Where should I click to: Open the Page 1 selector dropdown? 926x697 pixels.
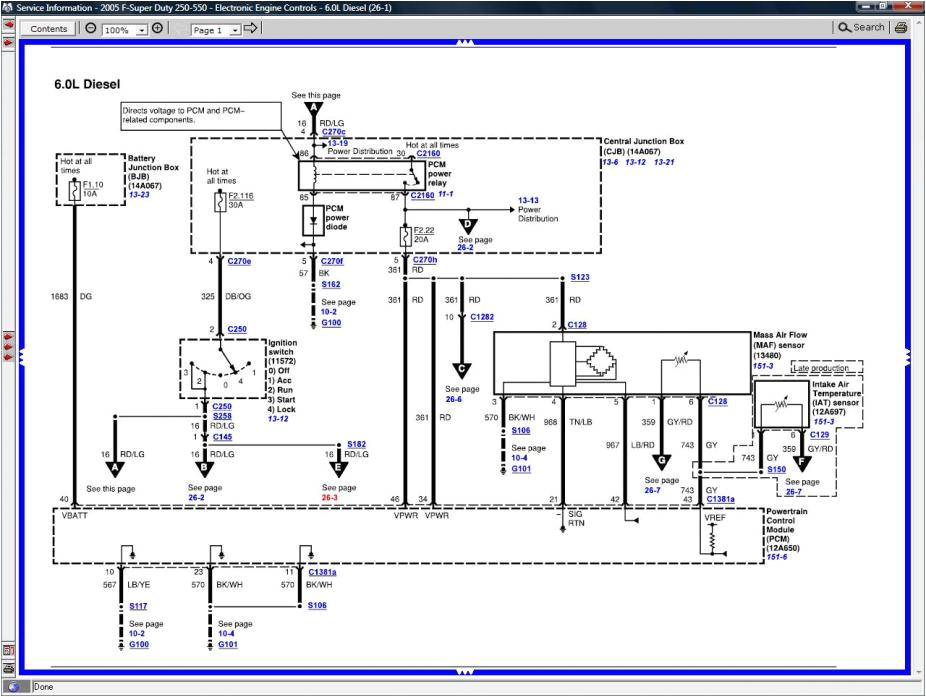(x=235, y=30)
